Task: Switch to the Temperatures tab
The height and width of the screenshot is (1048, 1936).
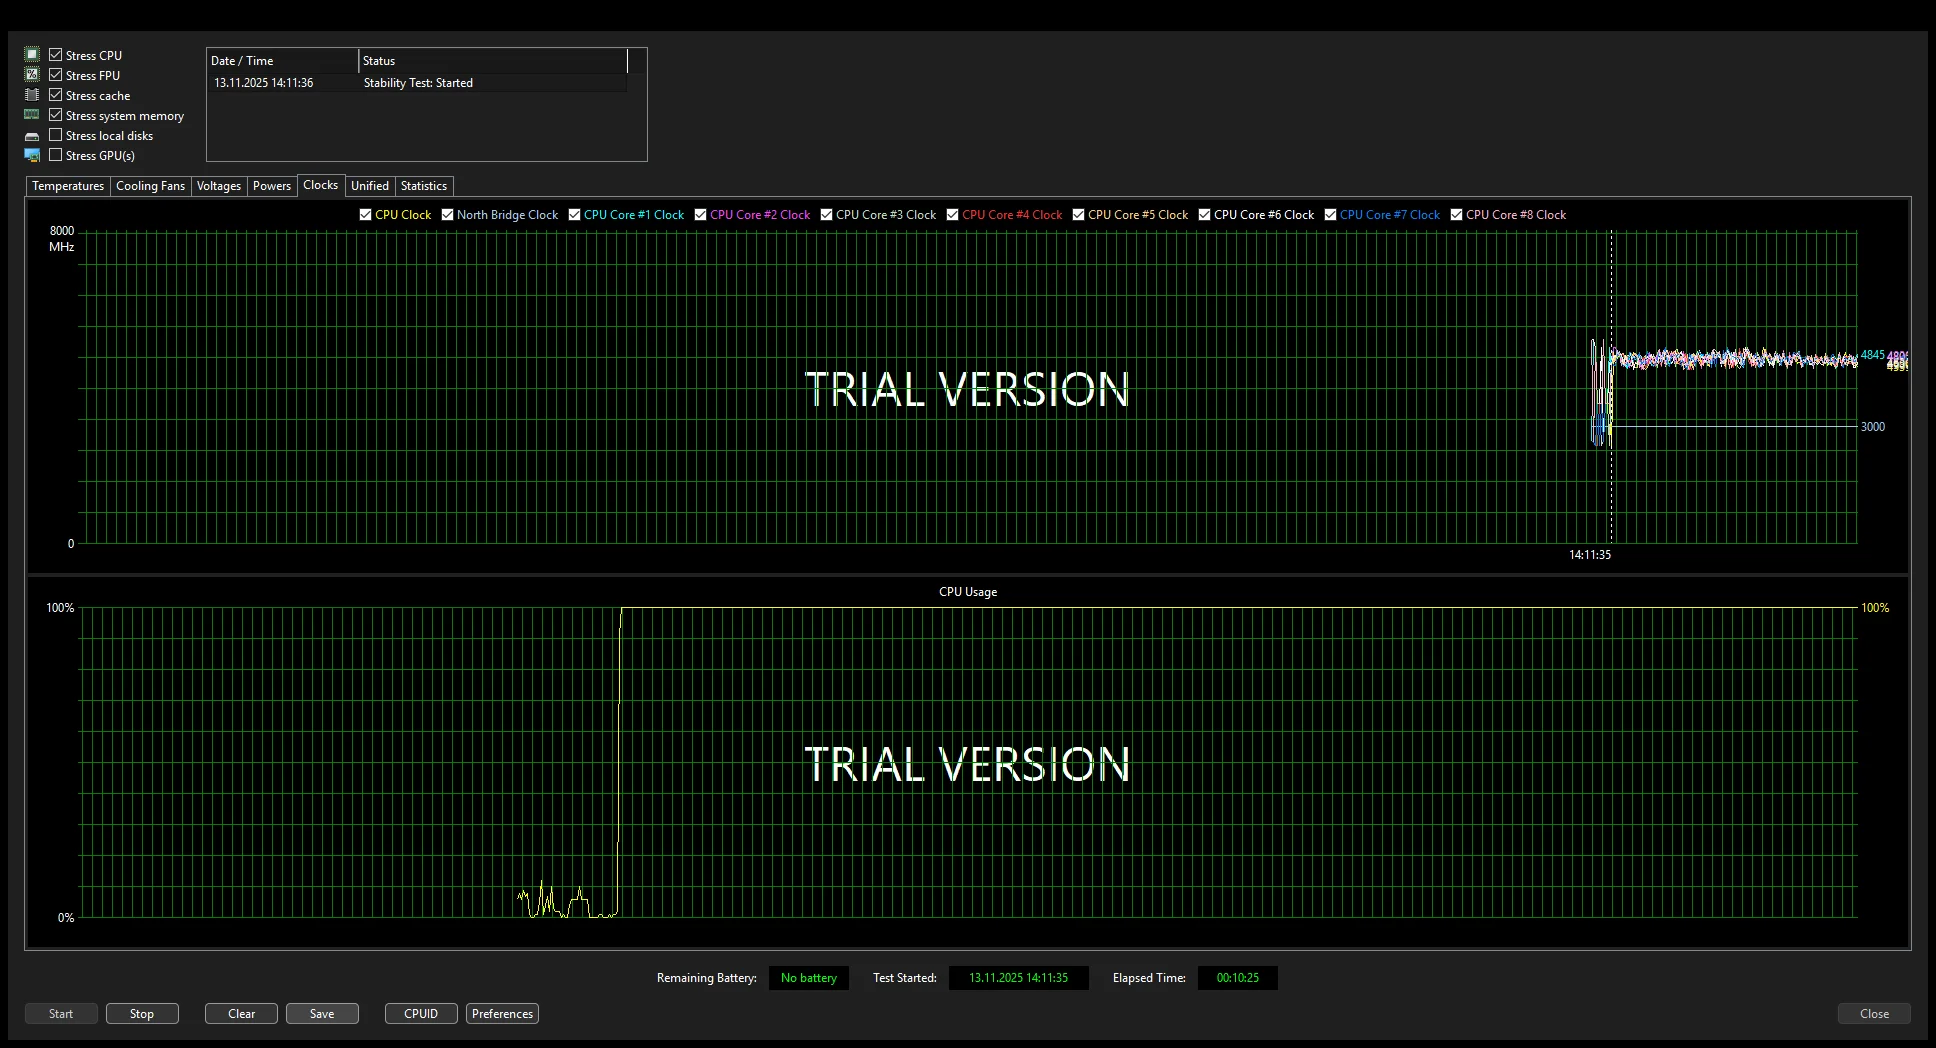Action: point(68,186)
